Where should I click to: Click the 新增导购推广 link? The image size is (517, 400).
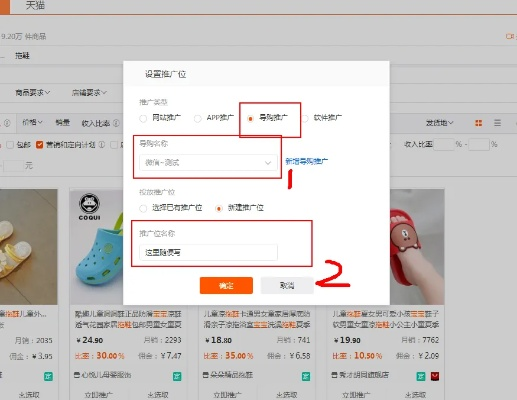307,161
